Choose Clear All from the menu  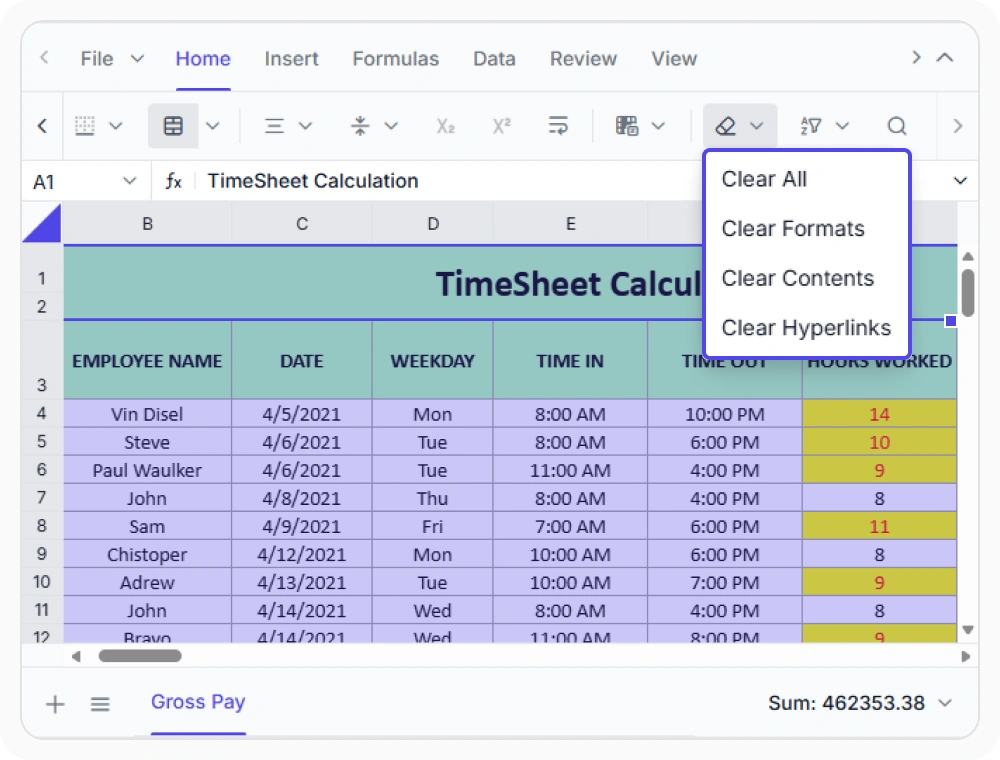(807, 179)
